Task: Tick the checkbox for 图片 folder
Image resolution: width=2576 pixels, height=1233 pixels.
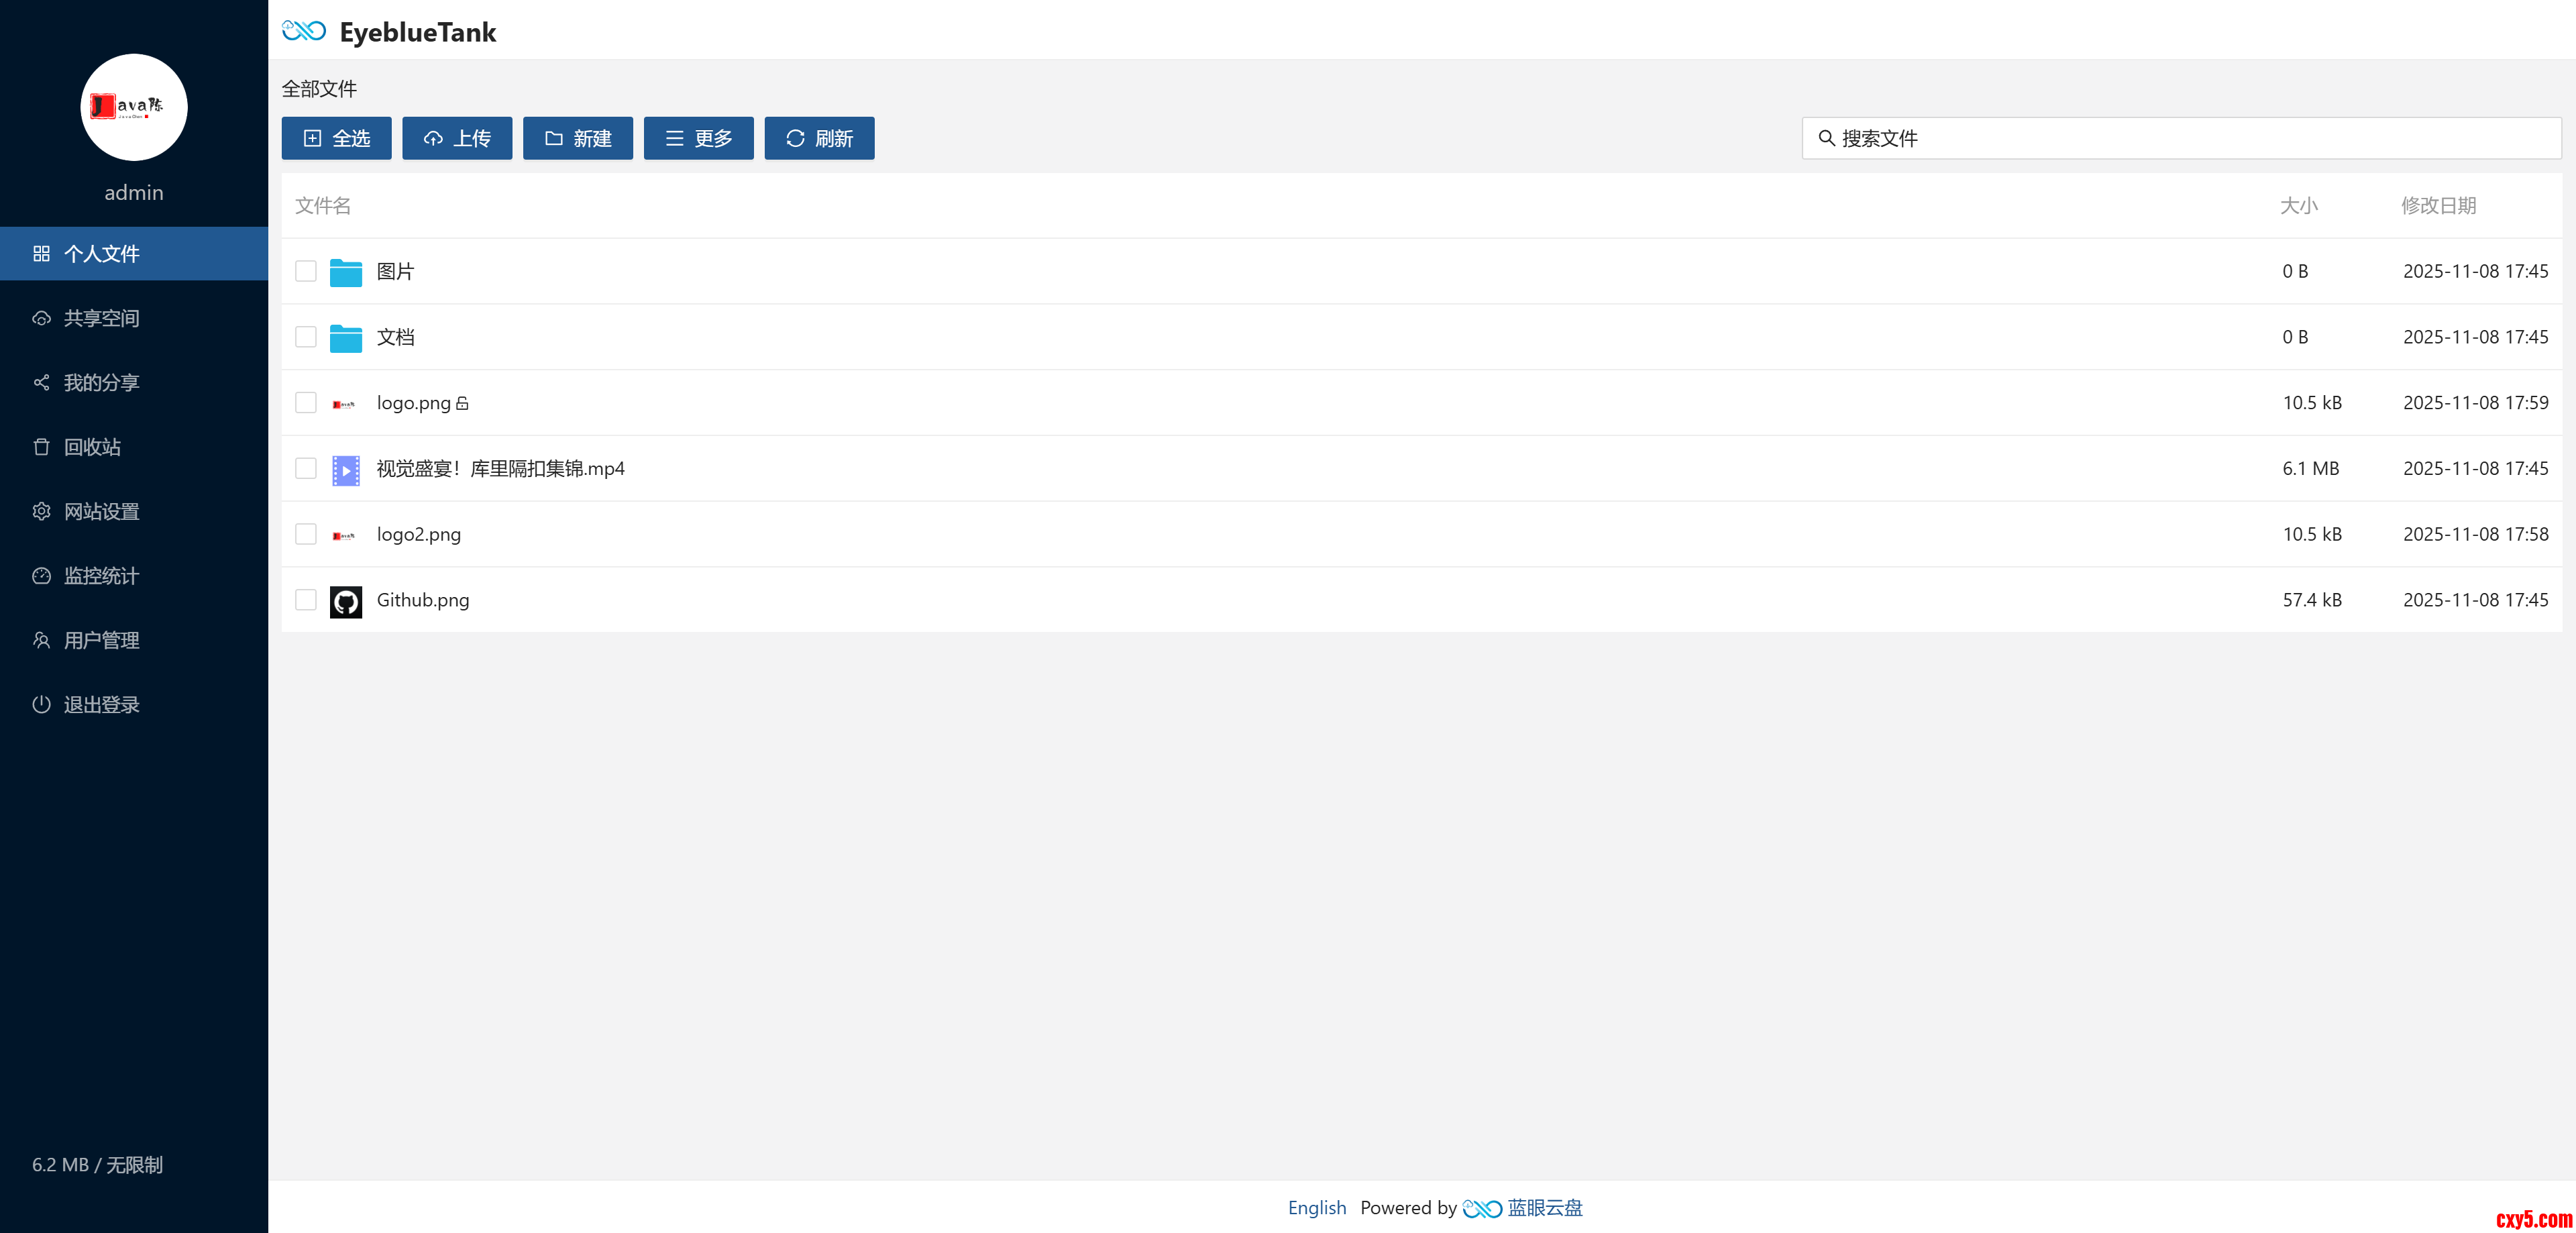Action: point(305,272)
